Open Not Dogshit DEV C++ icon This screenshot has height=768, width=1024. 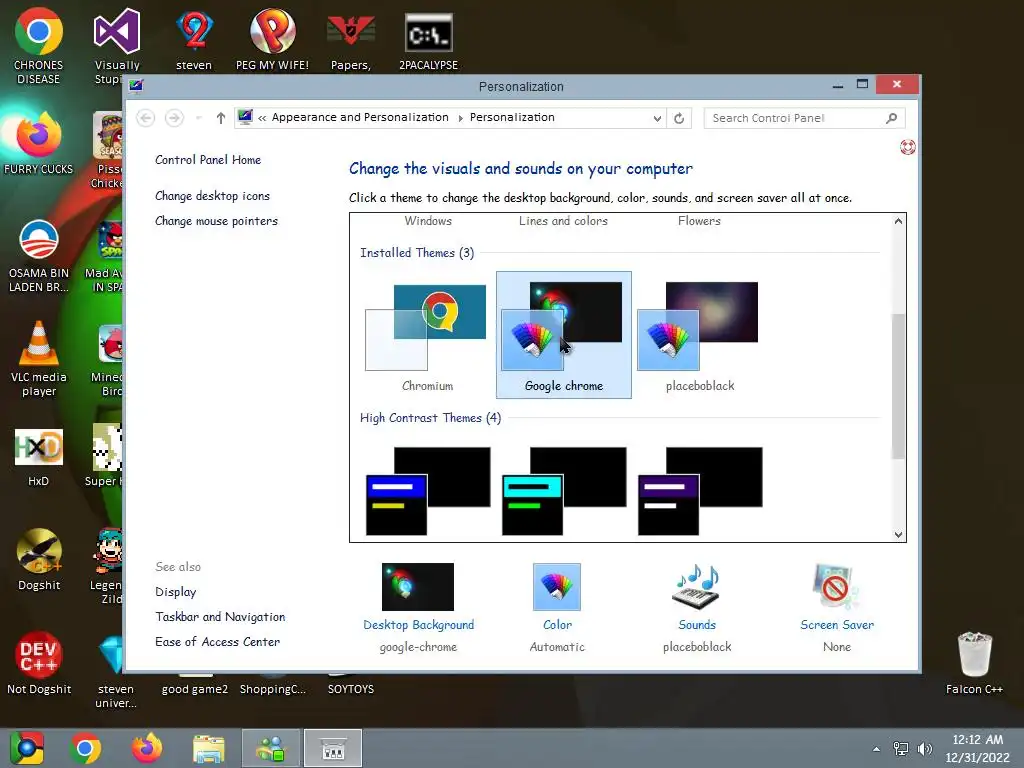click(39, 662)
